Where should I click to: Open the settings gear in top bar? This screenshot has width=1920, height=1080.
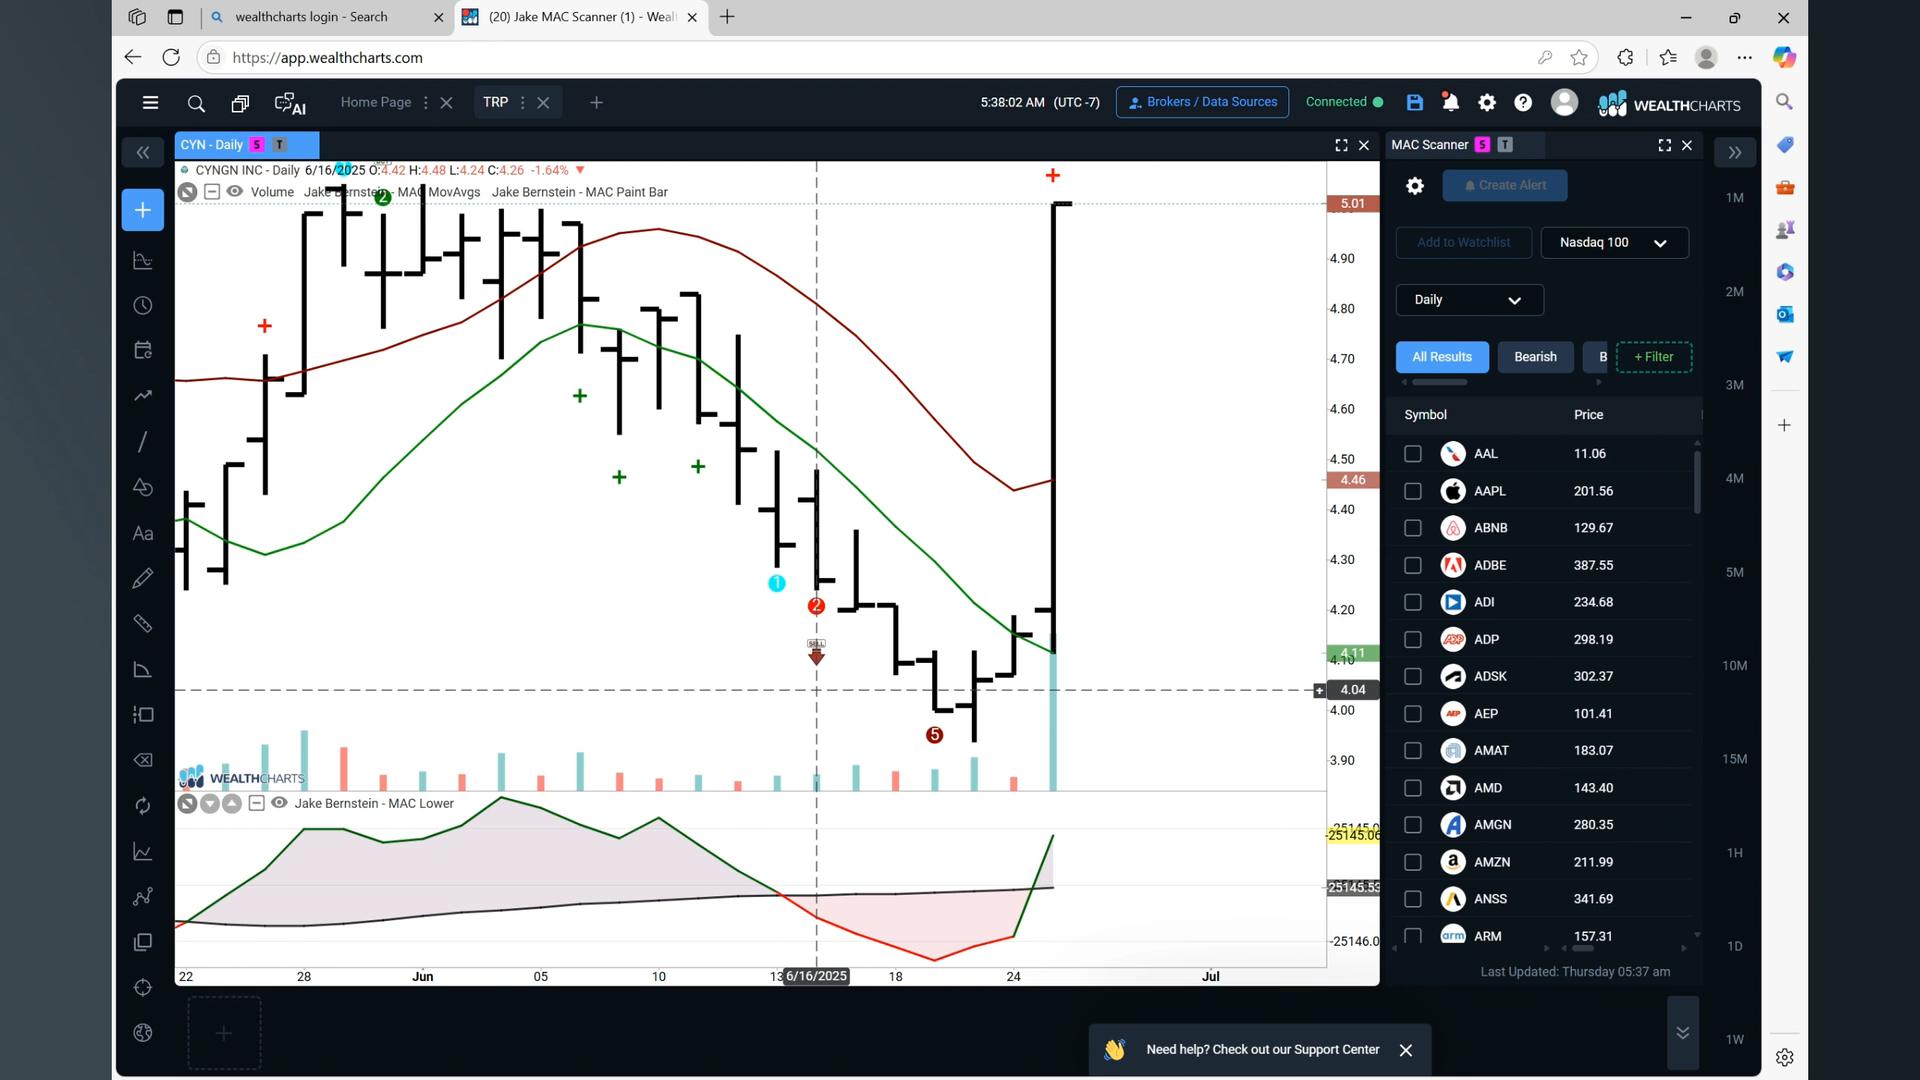[x=1487, y=102]
